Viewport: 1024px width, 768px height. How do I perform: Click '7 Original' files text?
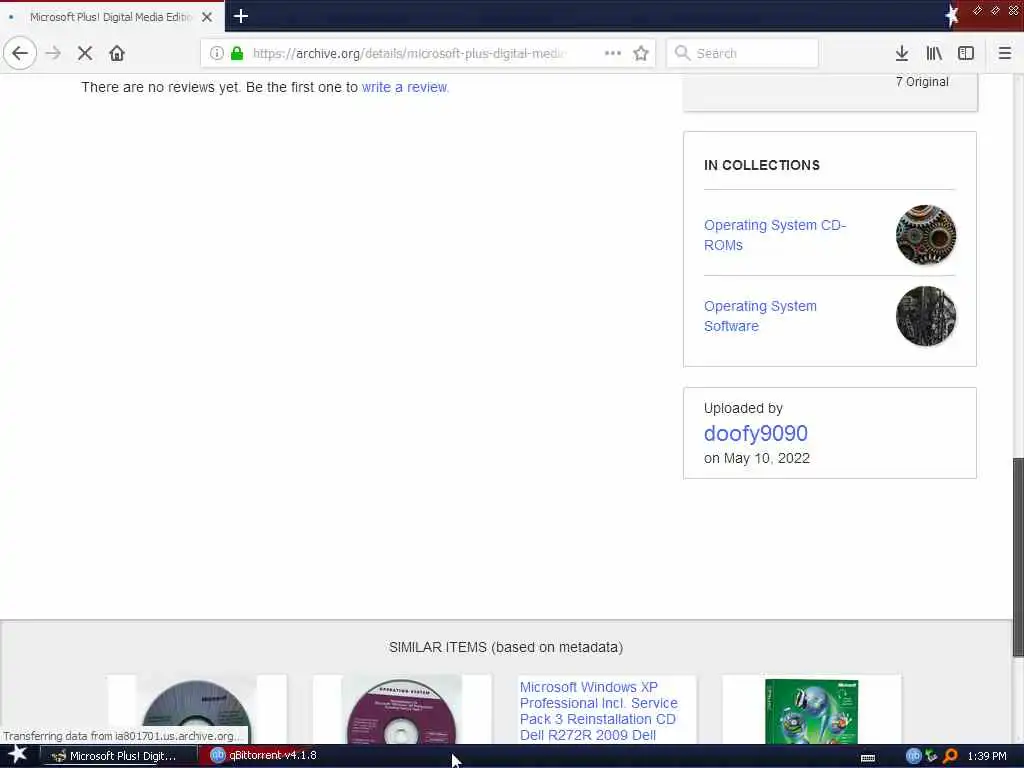[922, 82]
